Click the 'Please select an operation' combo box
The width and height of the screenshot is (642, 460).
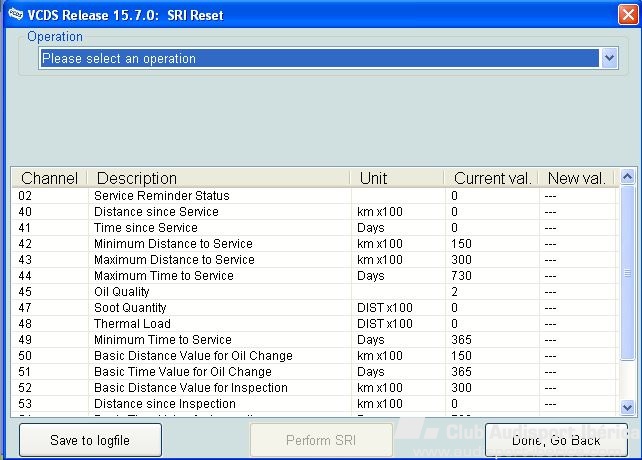tap(320, 59)
